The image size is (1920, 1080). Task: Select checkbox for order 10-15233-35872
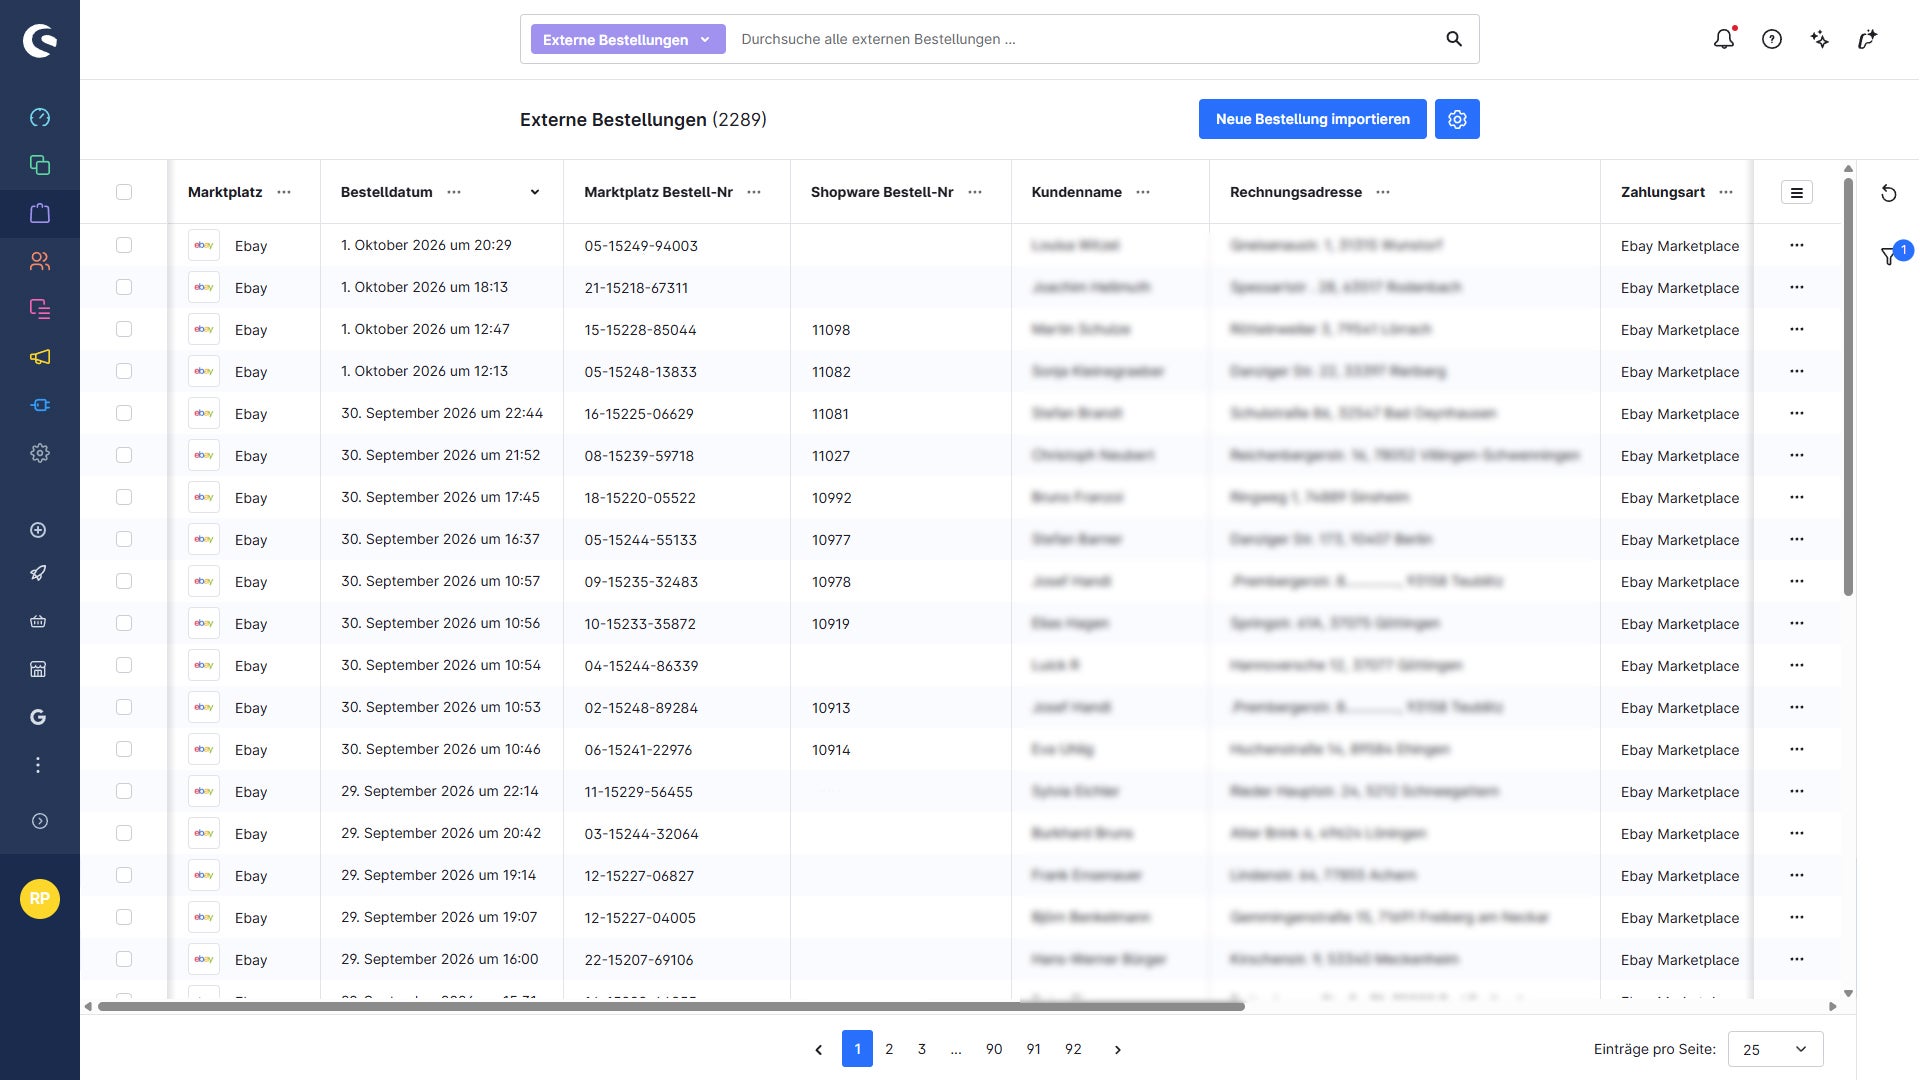coord(124,623)
